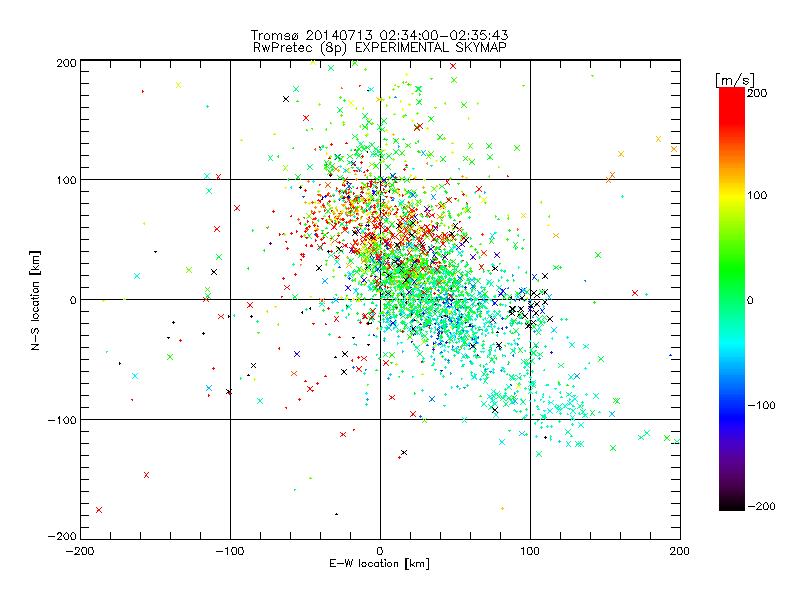800x600 pixels.
Task: Click the x-axis tick label '-100'
Action: [230, 551]
